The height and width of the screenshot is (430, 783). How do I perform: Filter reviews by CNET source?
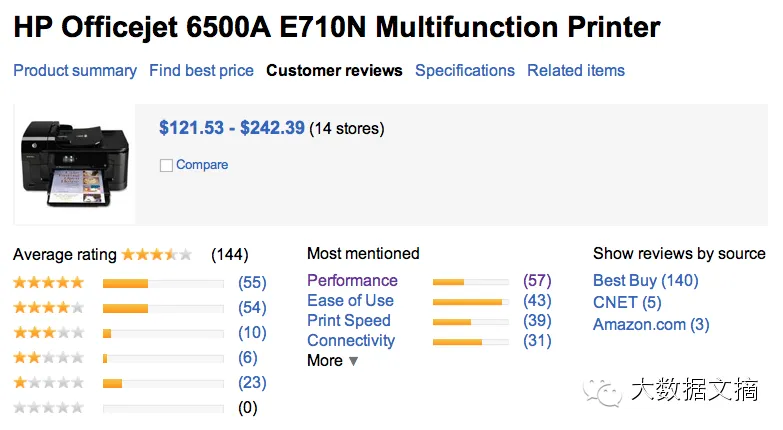coord(627,303)
